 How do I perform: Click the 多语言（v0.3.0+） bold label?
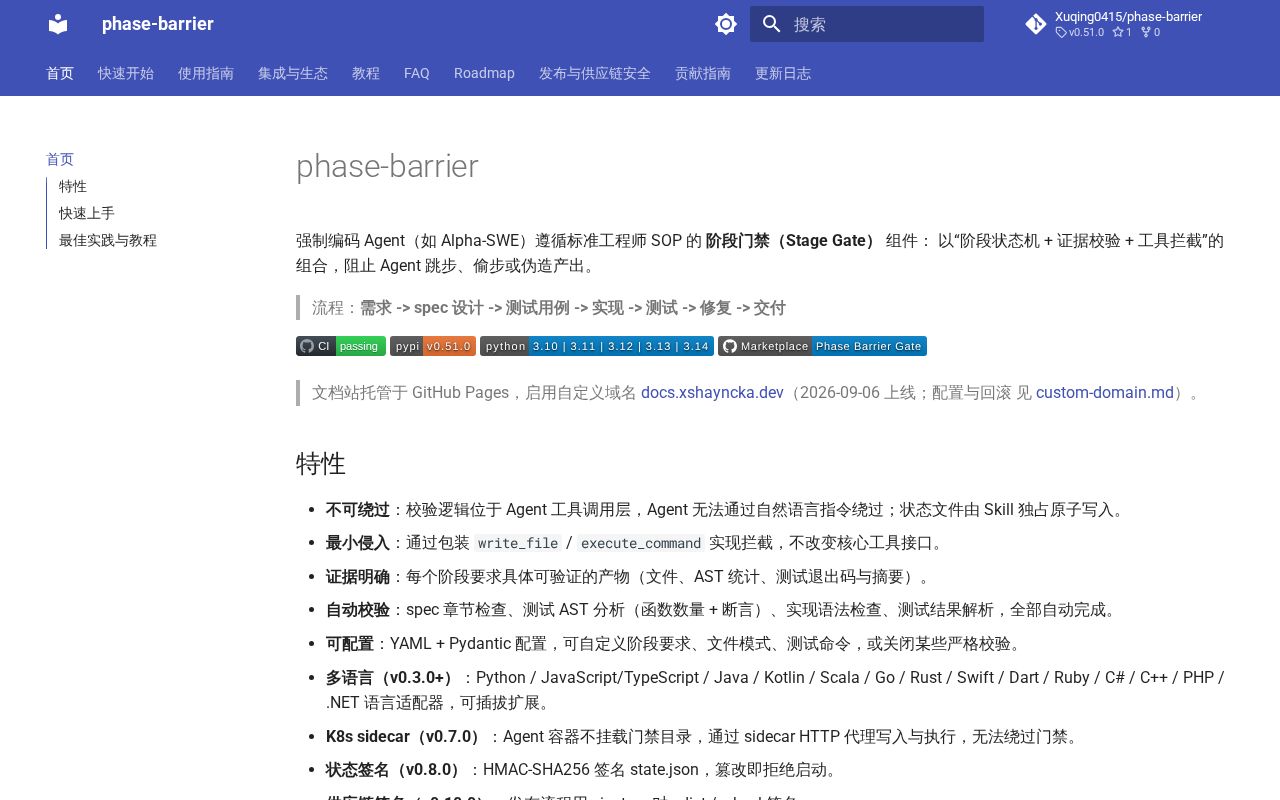[393, 677]
